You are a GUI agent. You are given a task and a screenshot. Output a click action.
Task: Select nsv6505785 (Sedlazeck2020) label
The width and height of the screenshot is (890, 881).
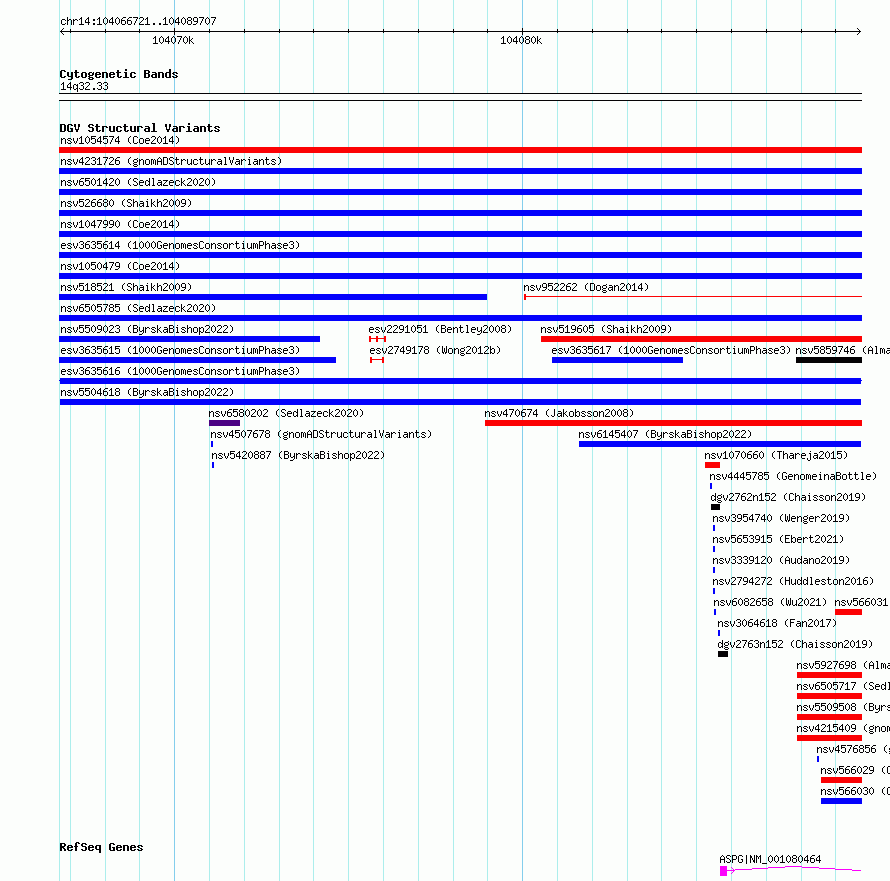tap(138, 308)
